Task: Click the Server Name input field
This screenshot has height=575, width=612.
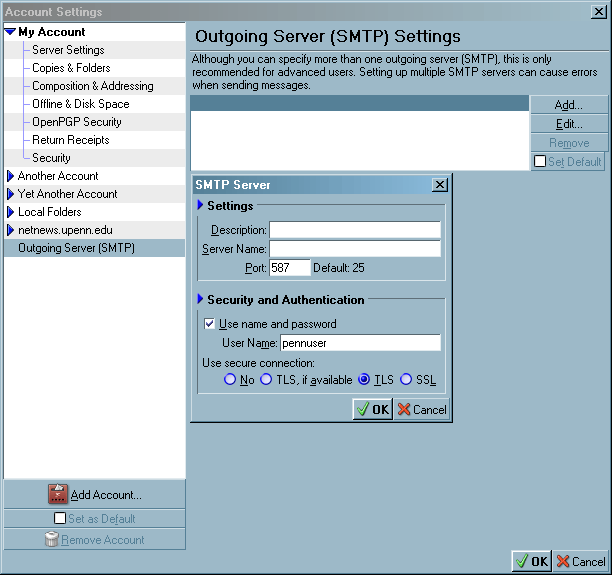Action: click(354, 249)
